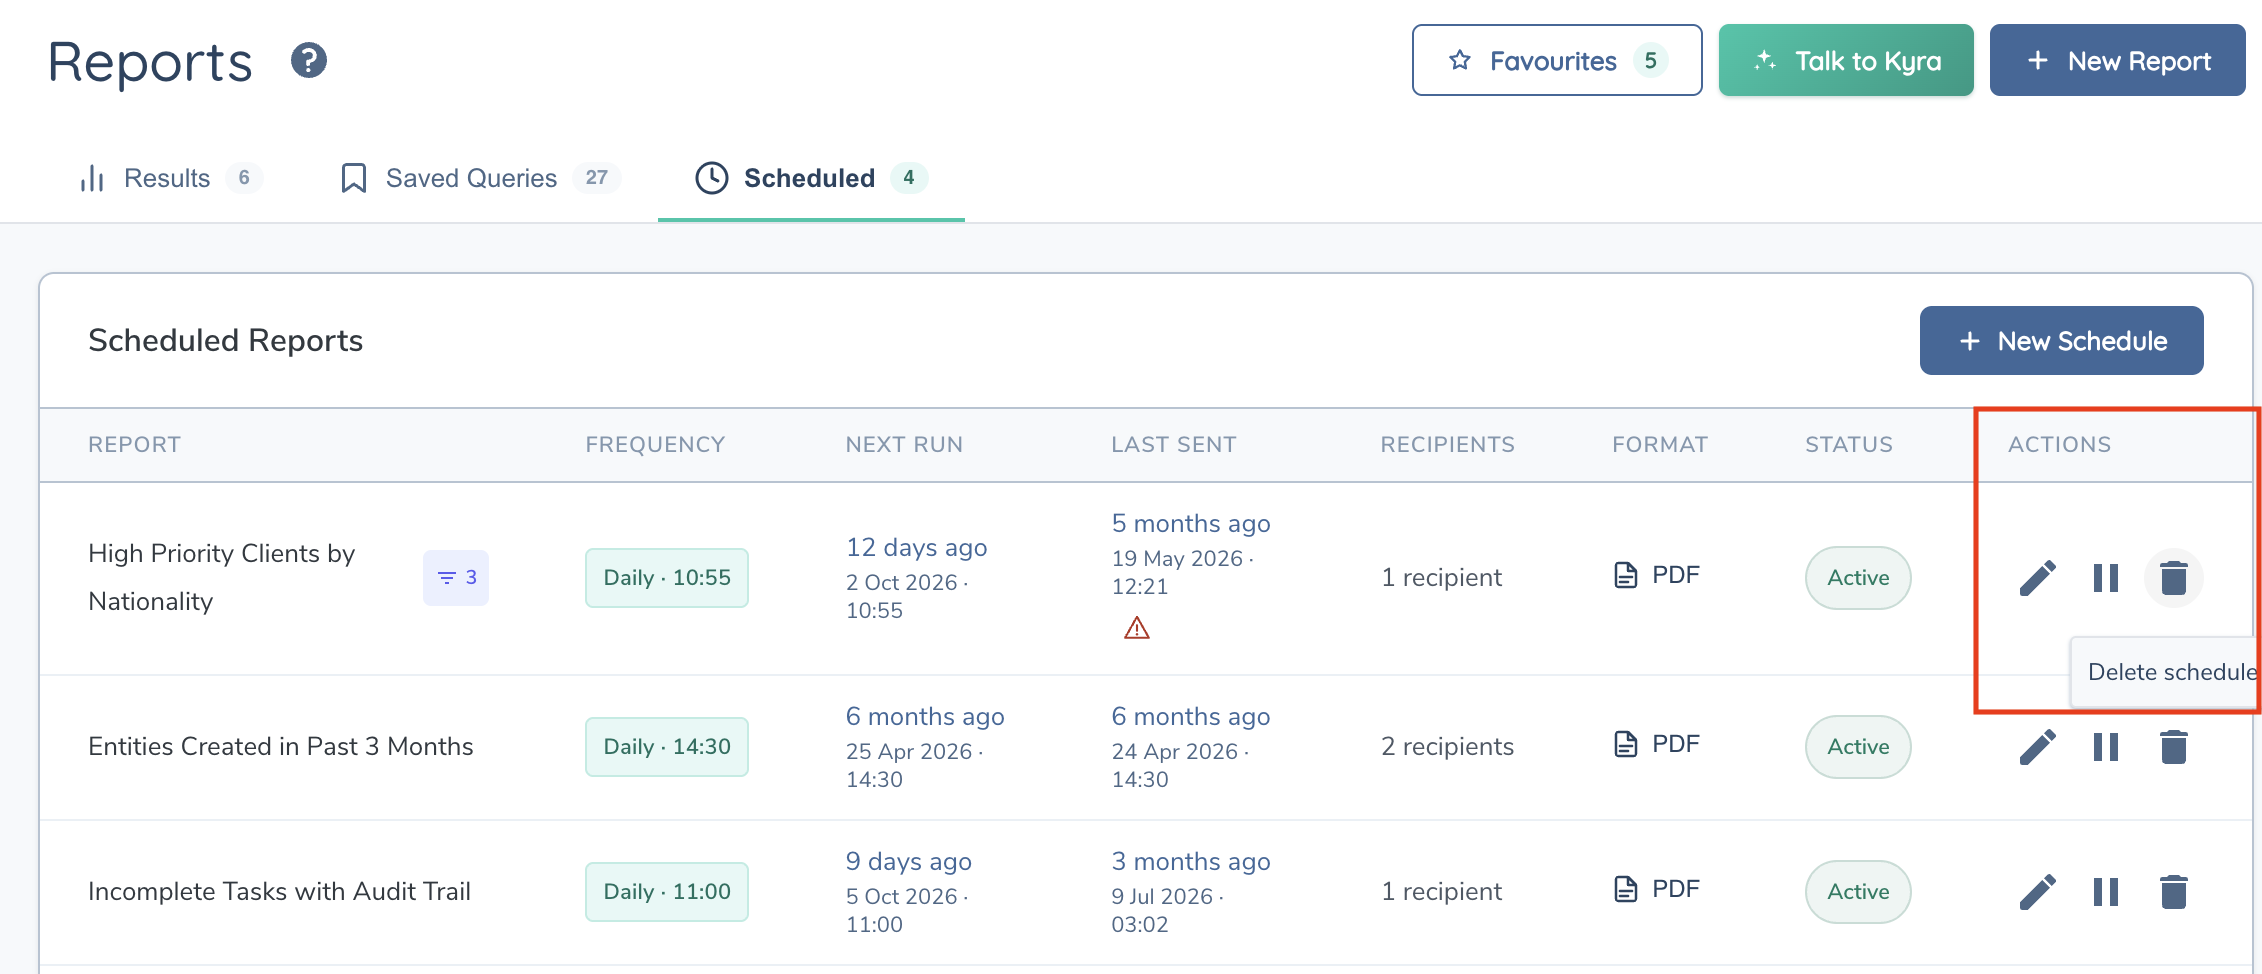Edit the Entities Created in Past 3 Months schedule
This screenshot has height=974, width=2262.
coord(2037,747)
